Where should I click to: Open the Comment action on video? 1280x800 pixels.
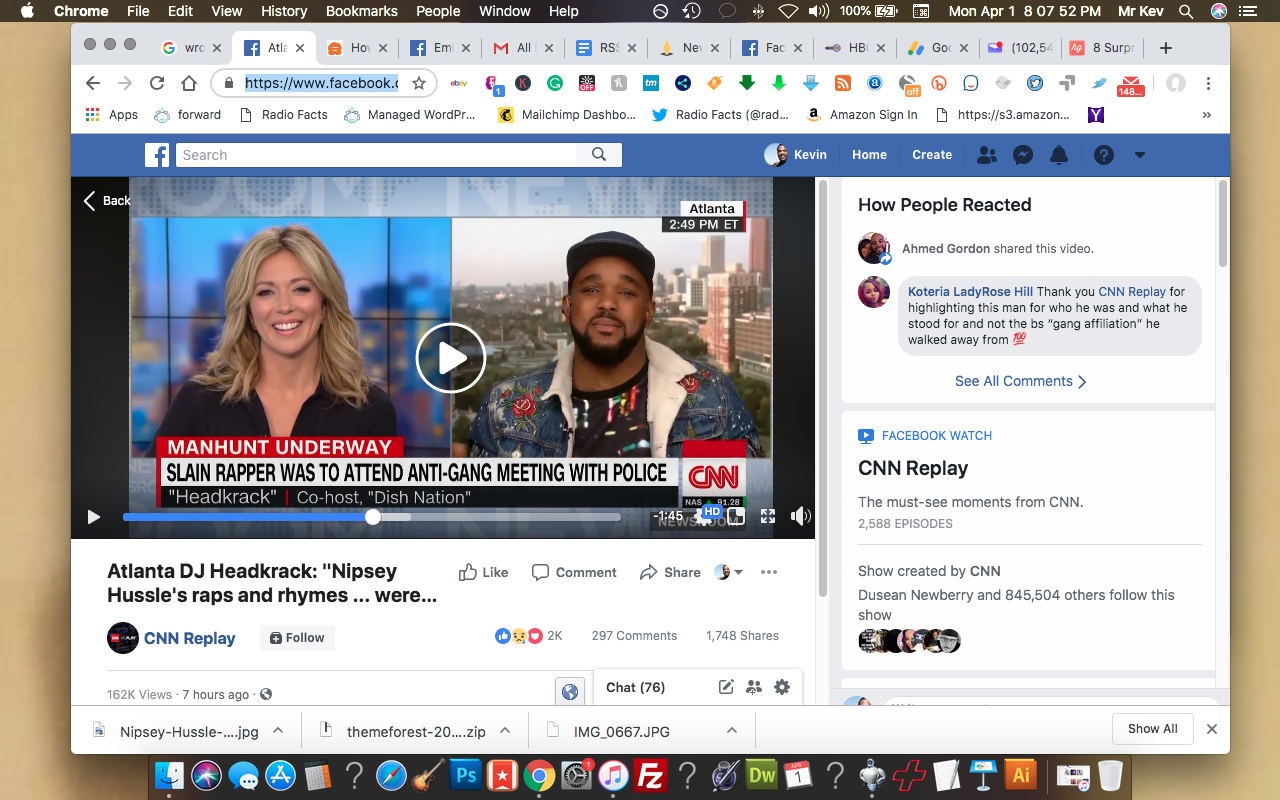(574, 572)
